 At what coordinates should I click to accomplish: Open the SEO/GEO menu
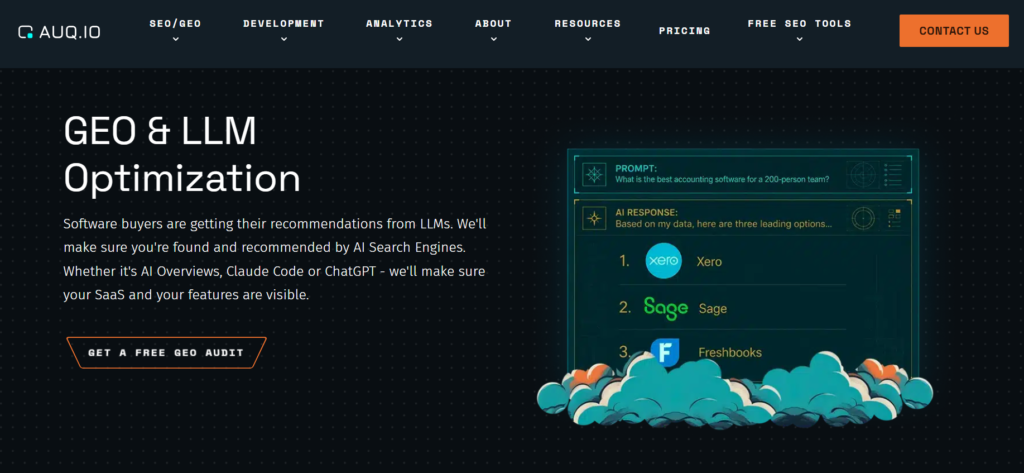175,24
